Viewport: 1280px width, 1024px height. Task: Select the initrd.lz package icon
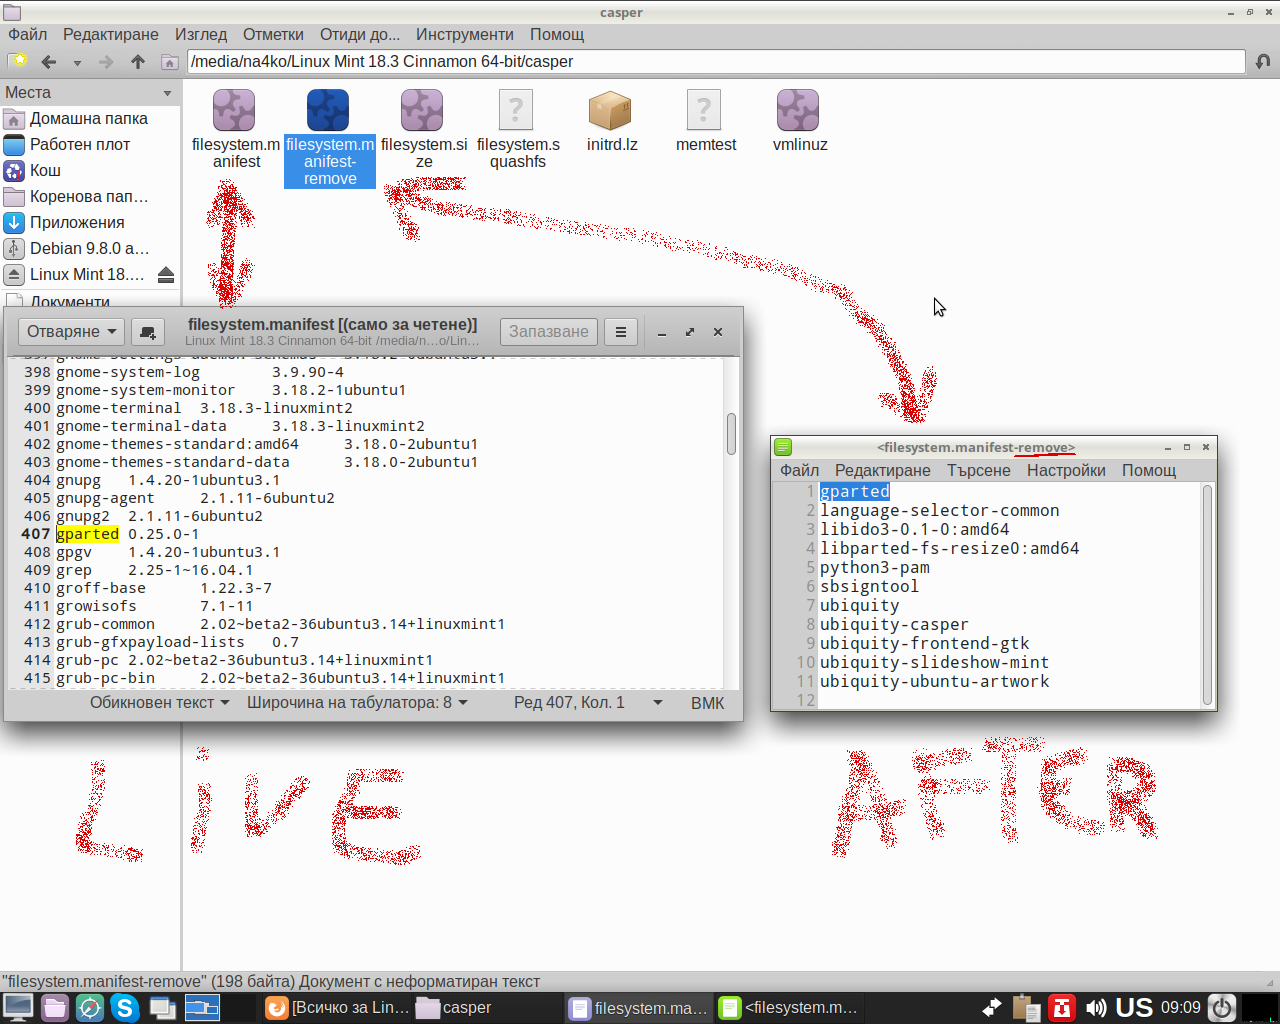610,110
